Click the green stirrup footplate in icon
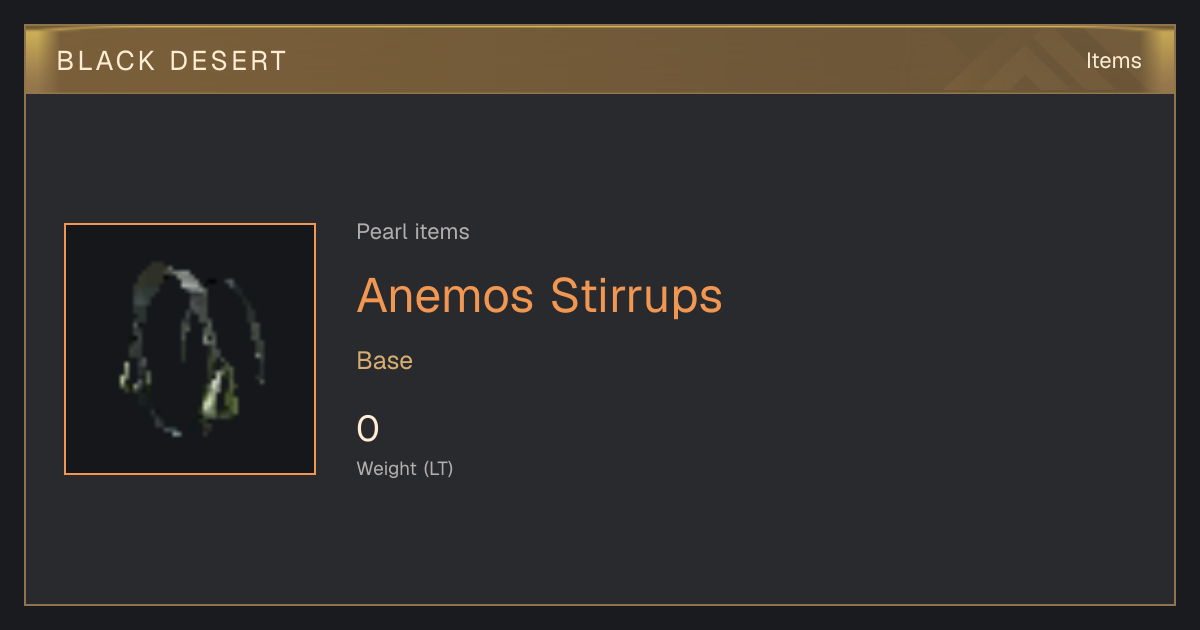Viewport: 1200px width, 630px height. point(222,394)
